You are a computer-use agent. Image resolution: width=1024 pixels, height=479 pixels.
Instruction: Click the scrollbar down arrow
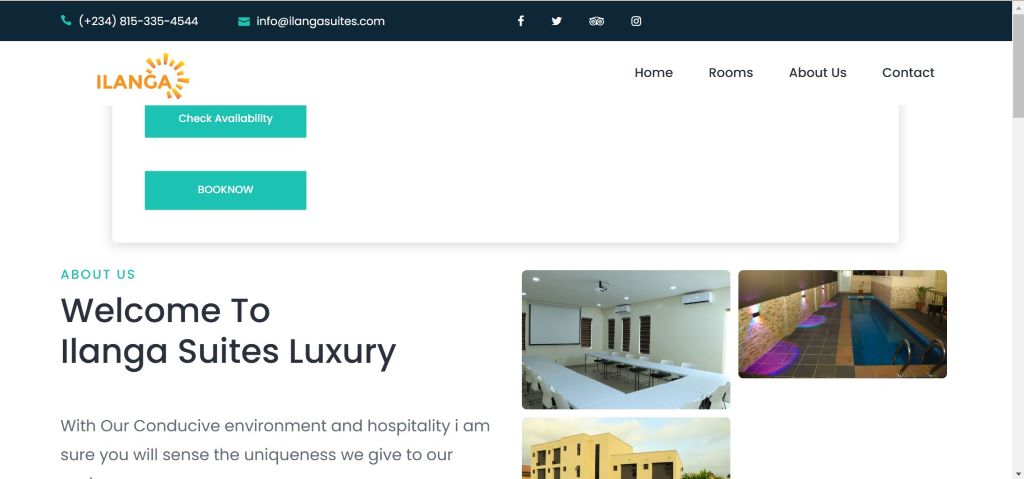(1017, 472)
